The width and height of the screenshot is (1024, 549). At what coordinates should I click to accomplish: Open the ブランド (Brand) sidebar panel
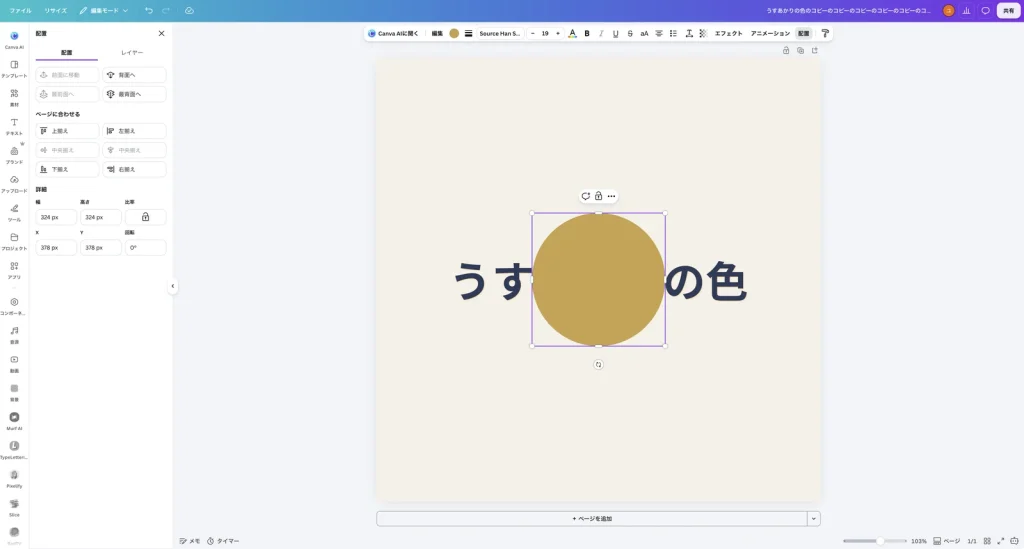14,155
